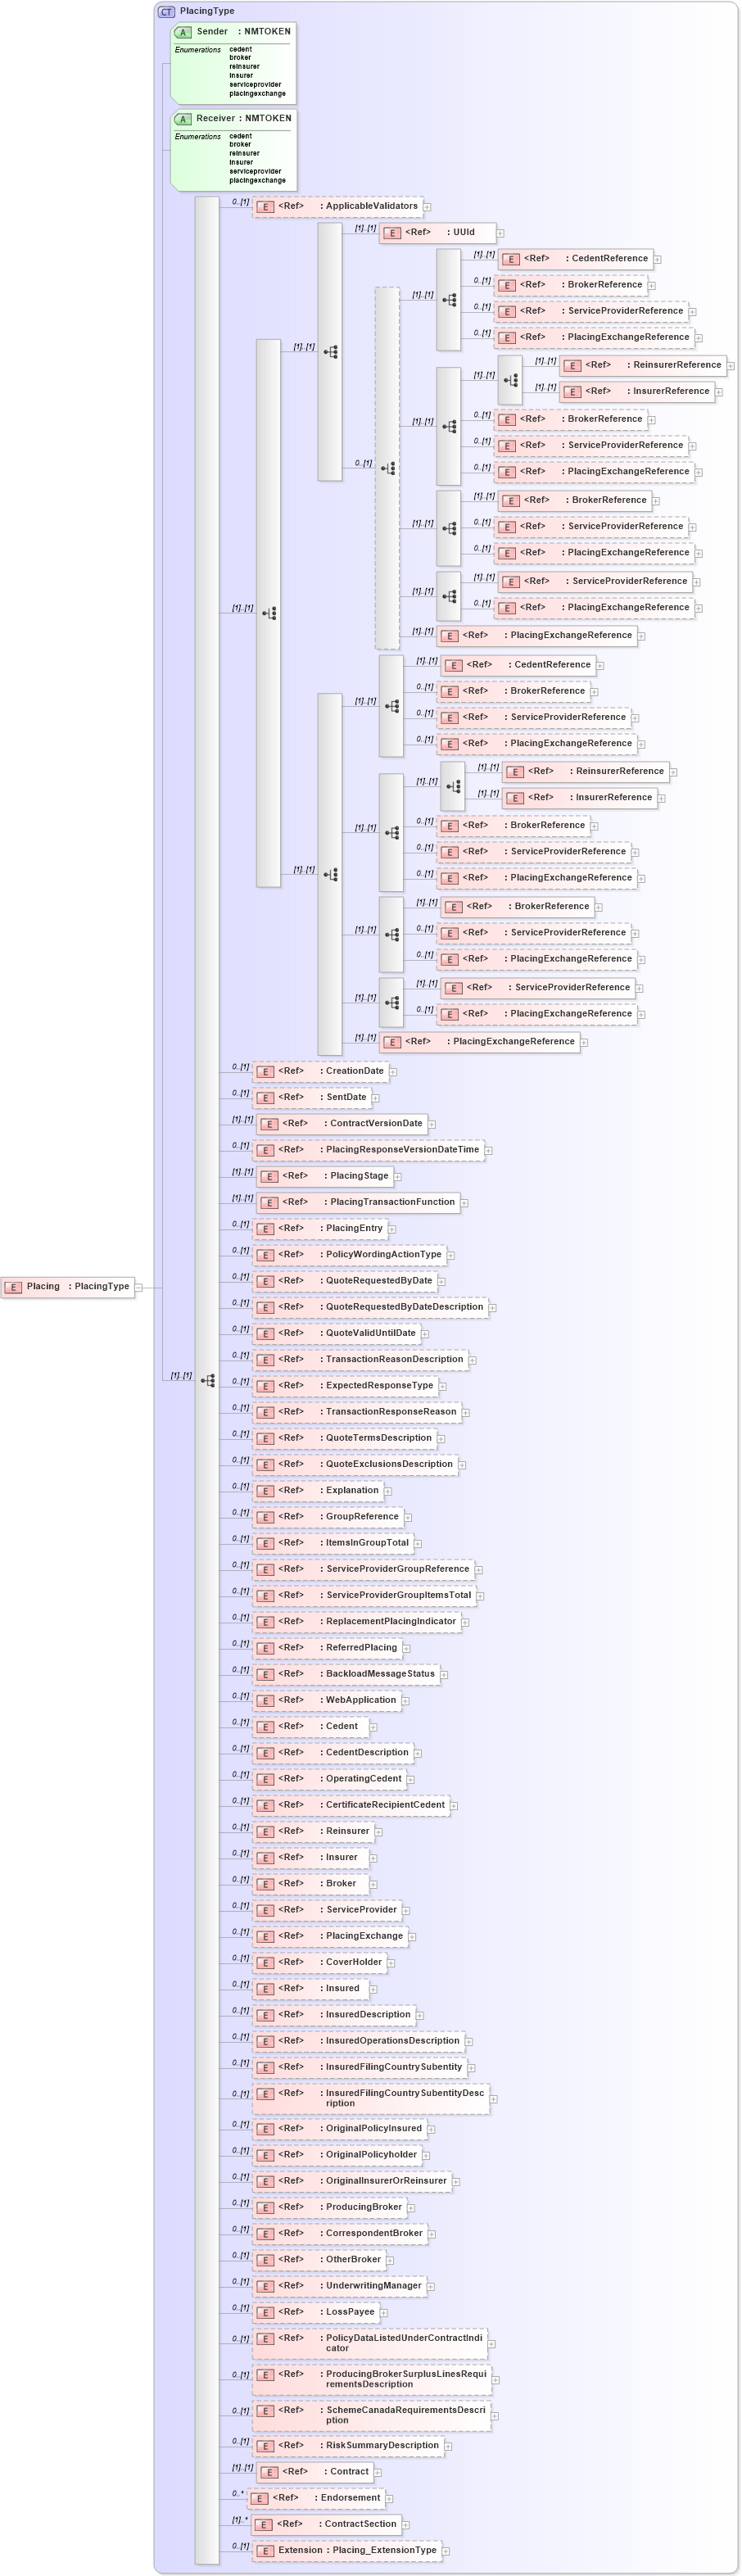Screen dimensions: 742x2576
Task: Click the E icon of GroupReference
Action: pos(266,1518)
